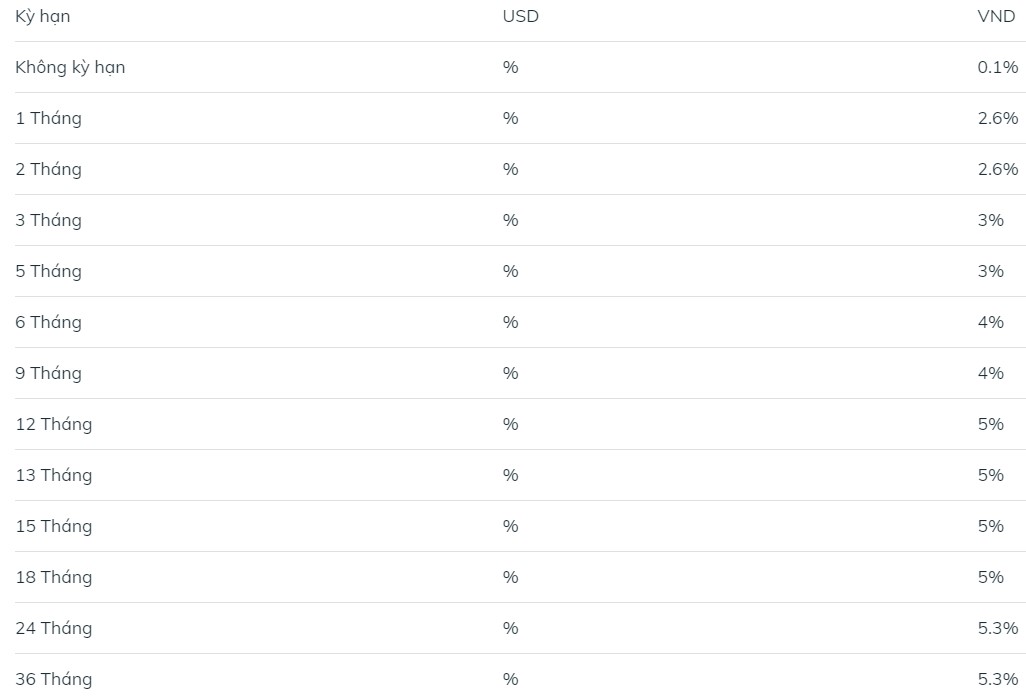1026x697 pixels.
Task: Select the "1 Tháng" term label
Action: point(48,119)
